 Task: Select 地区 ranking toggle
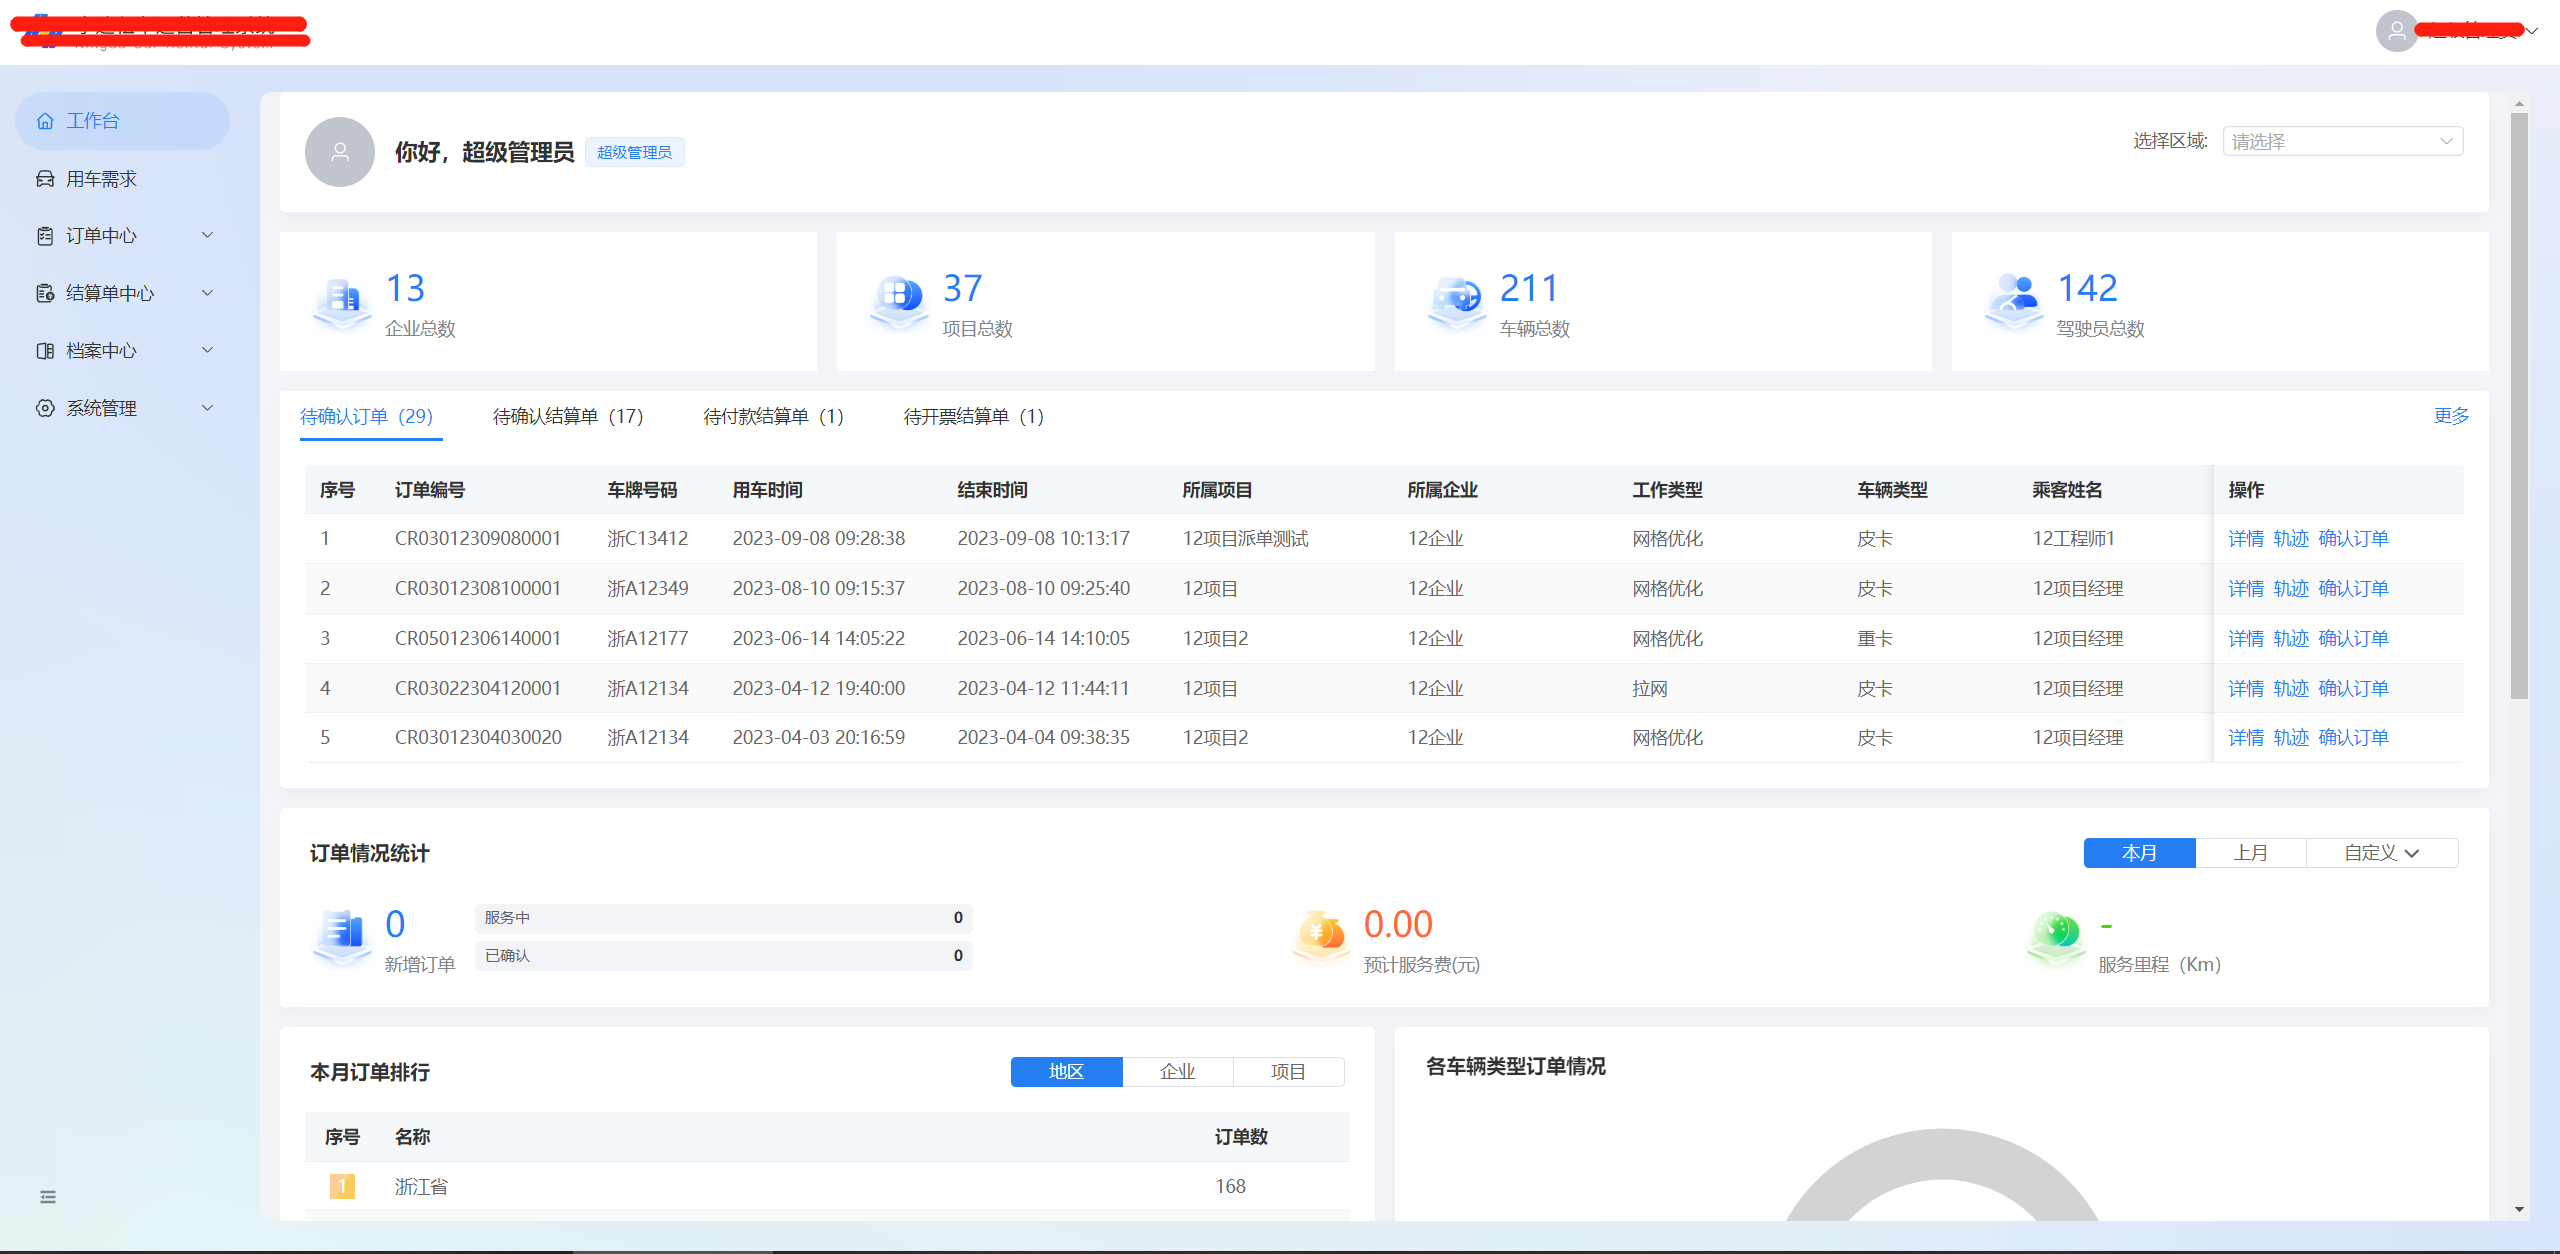pos(1066,1072)
